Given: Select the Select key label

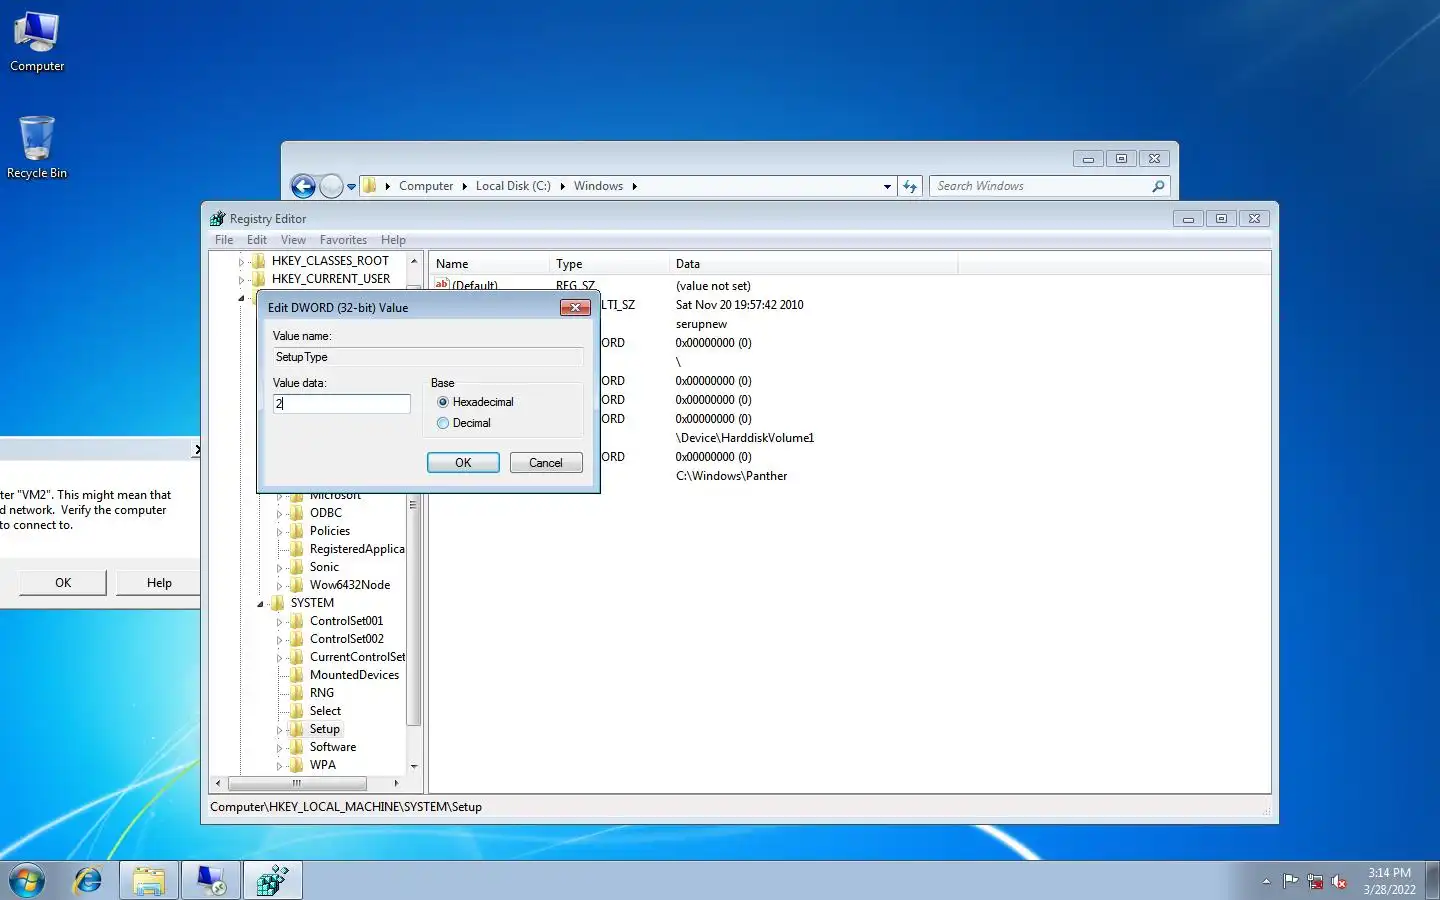Looking at the screenshot, I should 325,711.
